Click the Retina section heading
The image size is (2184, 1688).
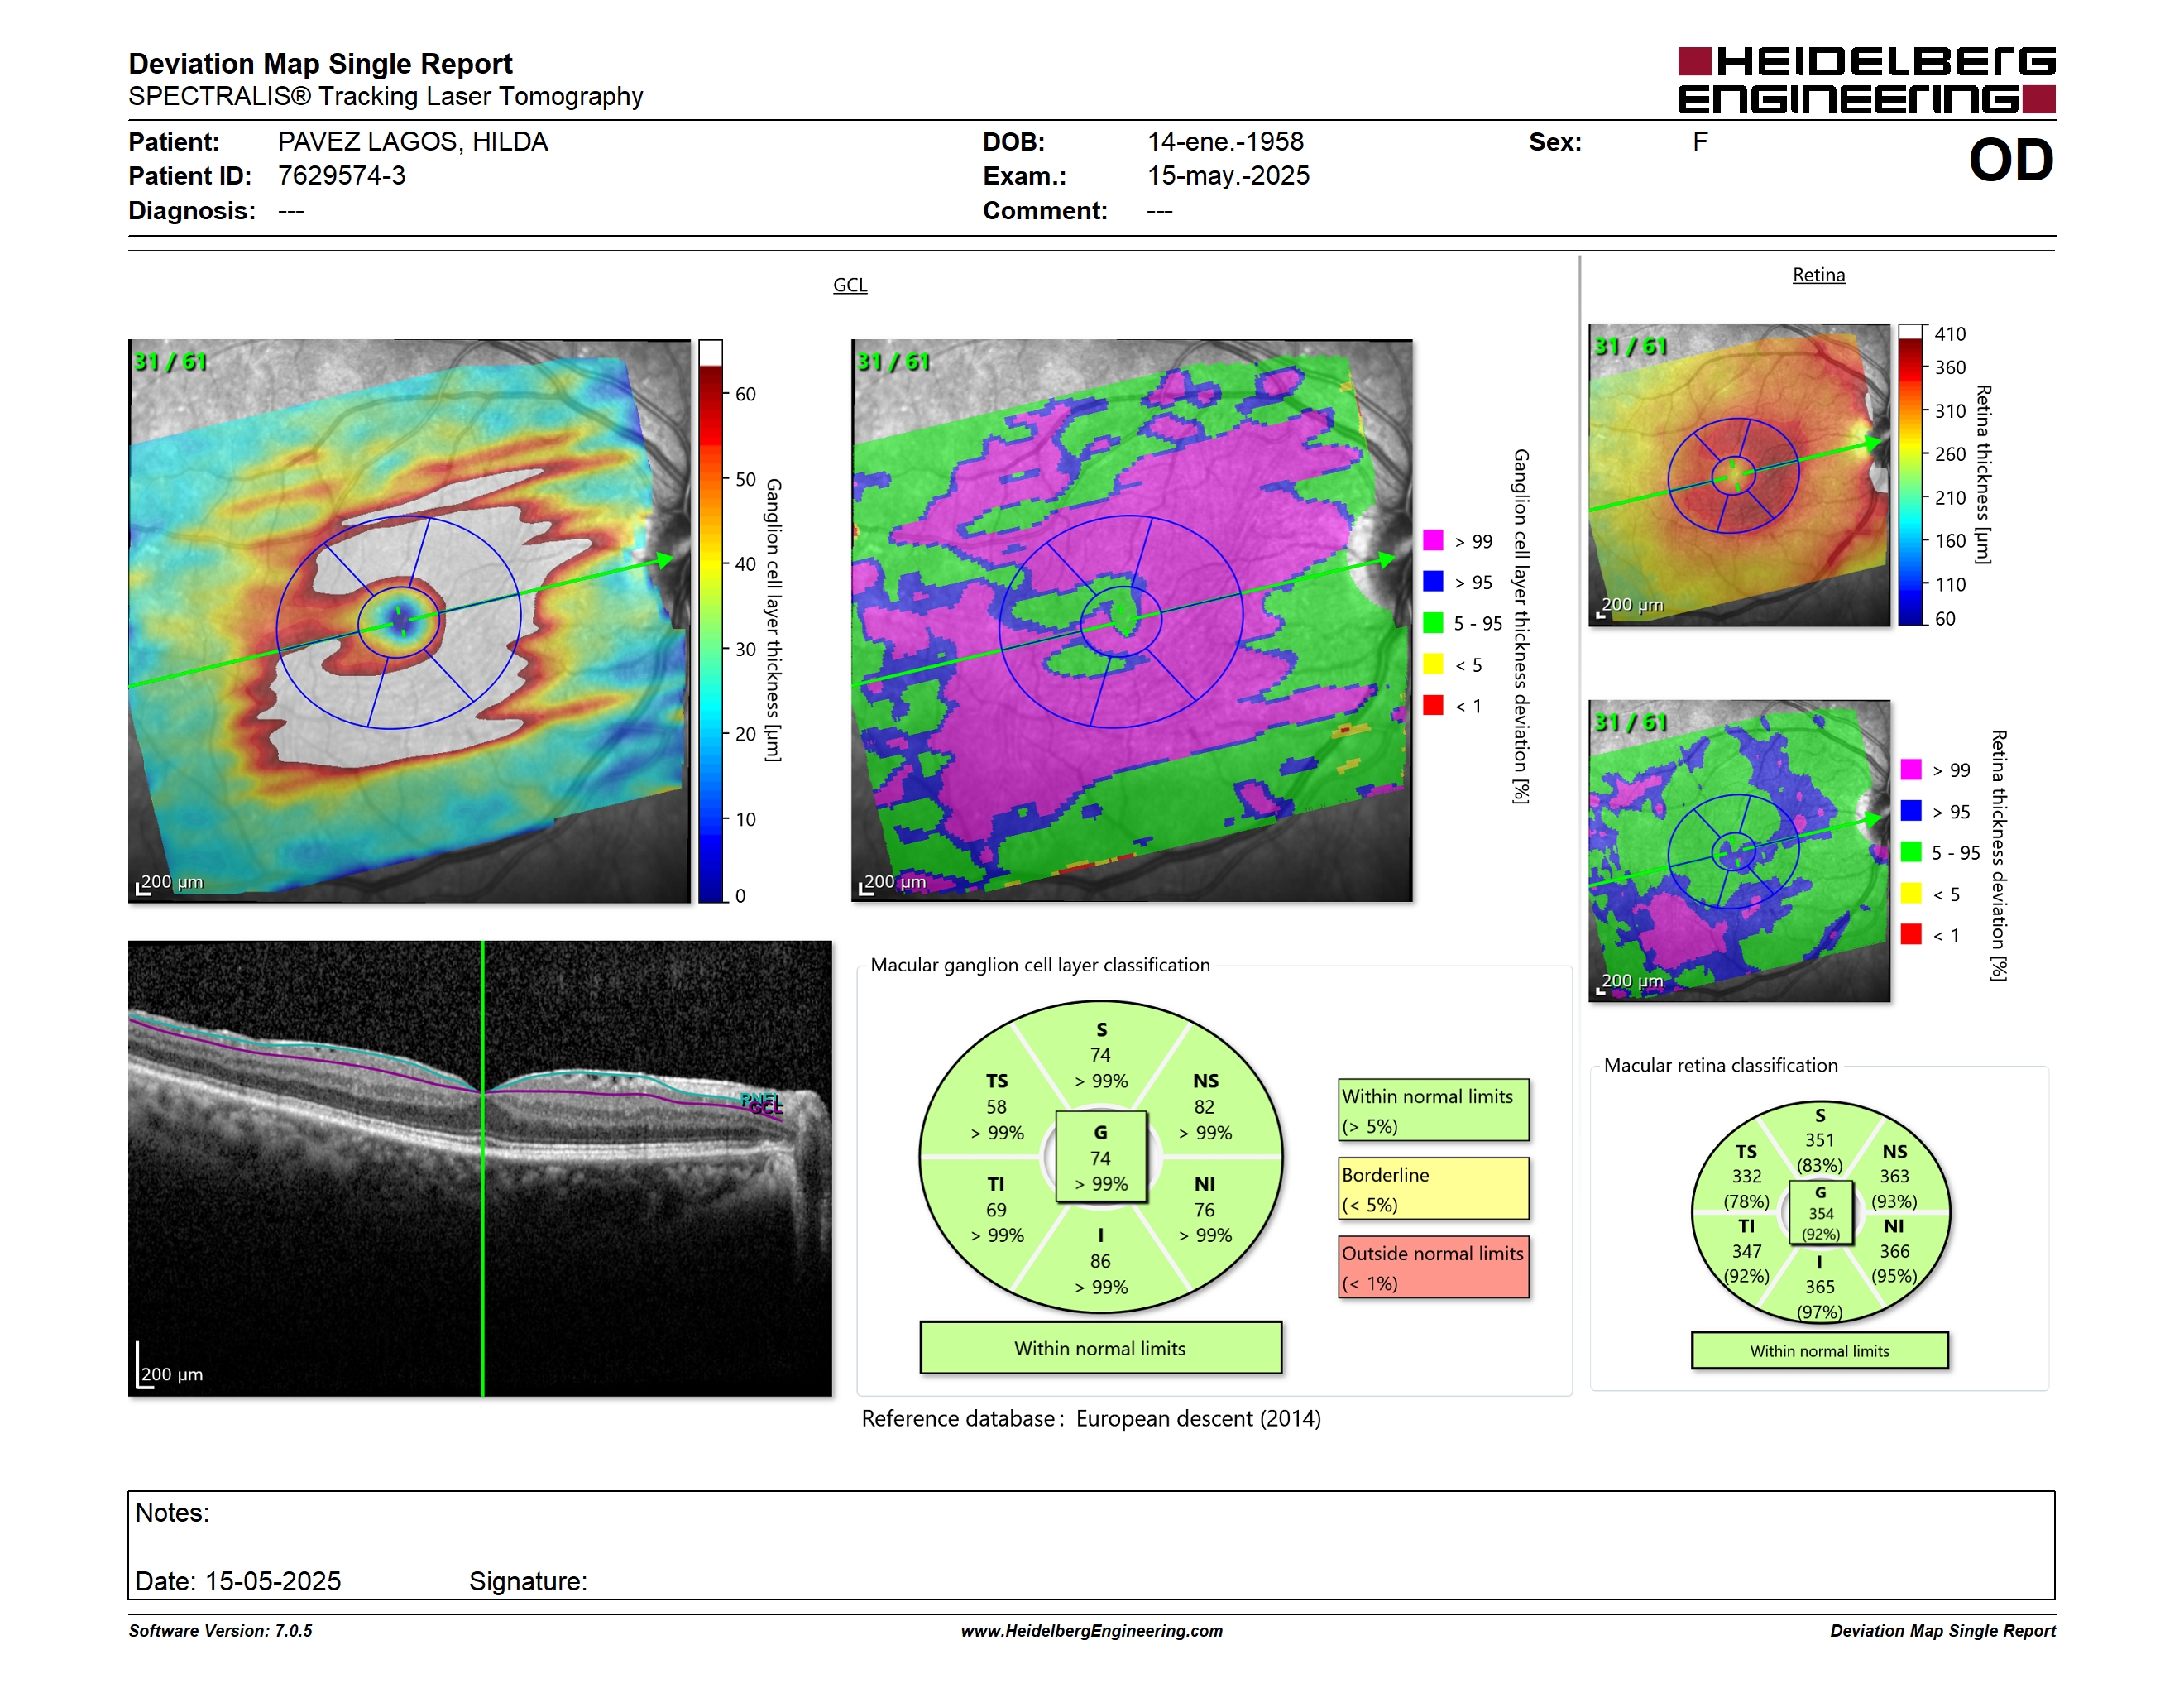(x=1818, y=275)
